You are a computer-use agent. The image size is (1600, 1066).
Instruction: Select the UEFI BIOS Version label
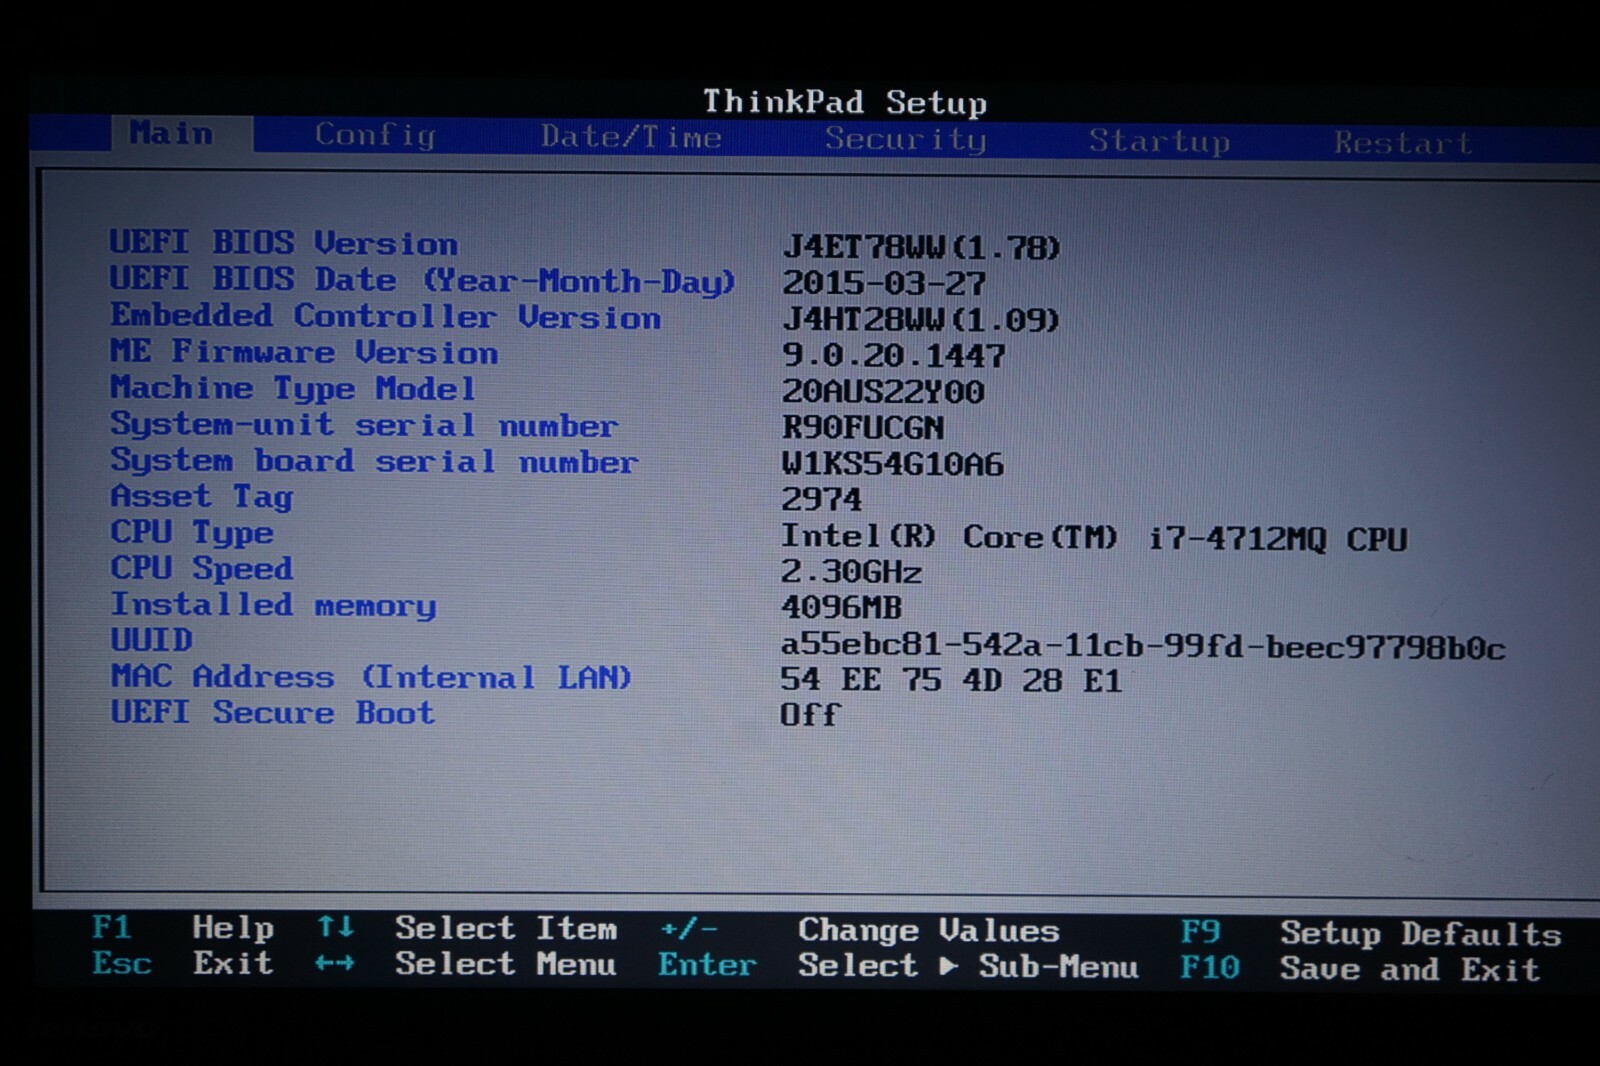tap(284, 243)
